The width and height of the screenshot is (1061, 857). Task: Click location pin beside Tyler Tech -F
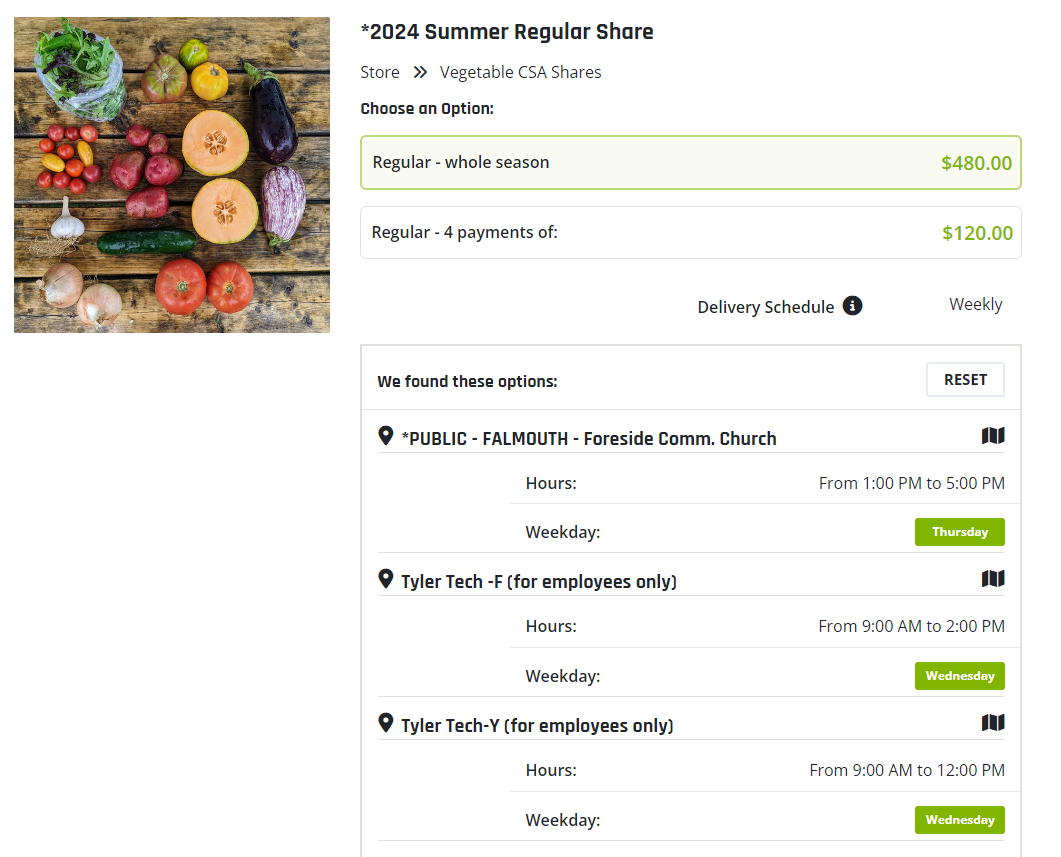[x=386, y=579]
